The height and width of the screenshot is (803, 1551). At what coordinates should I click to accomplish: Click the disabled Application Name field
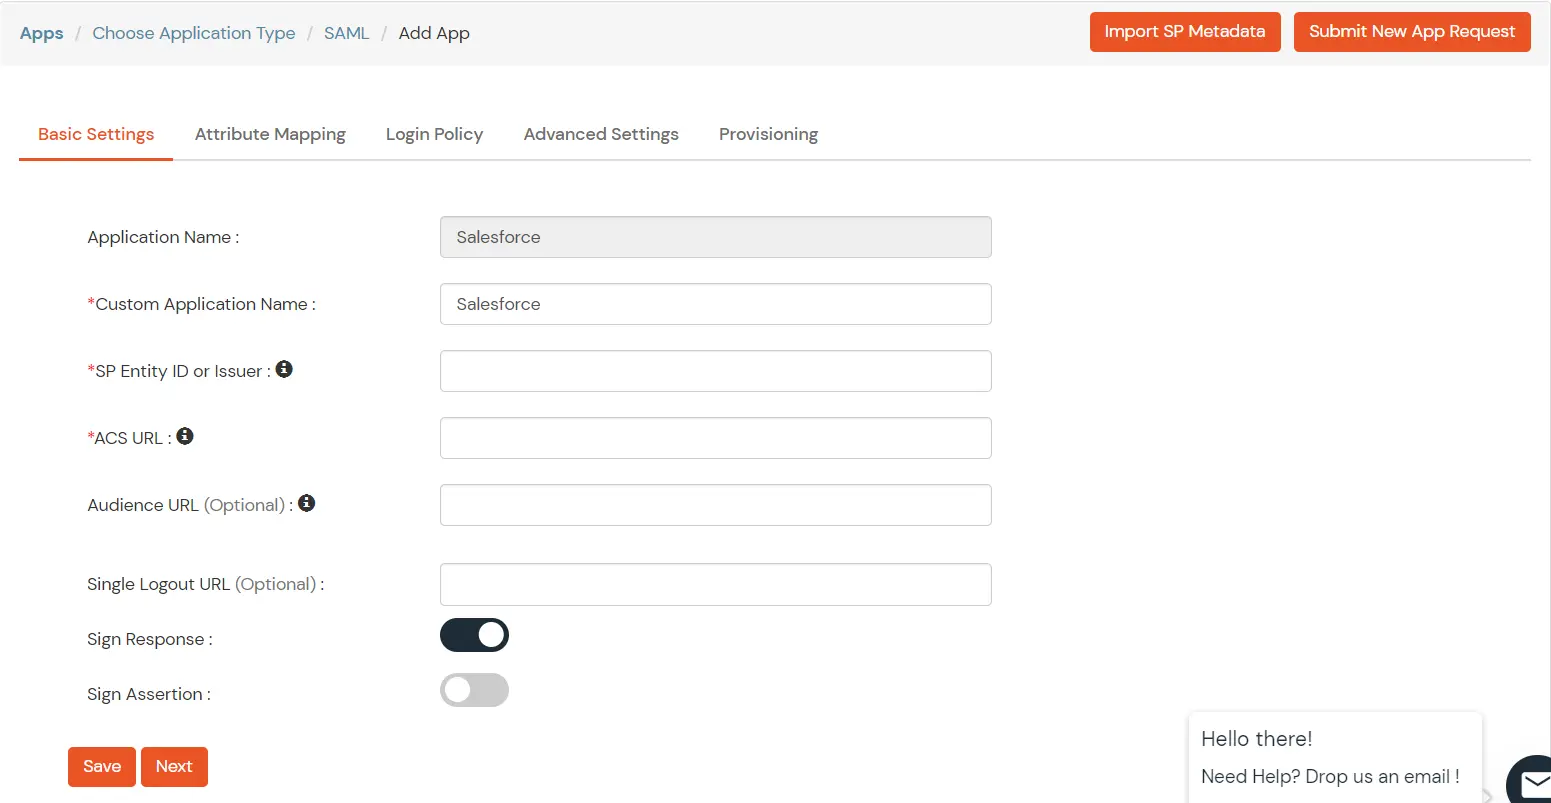point(716,237)
